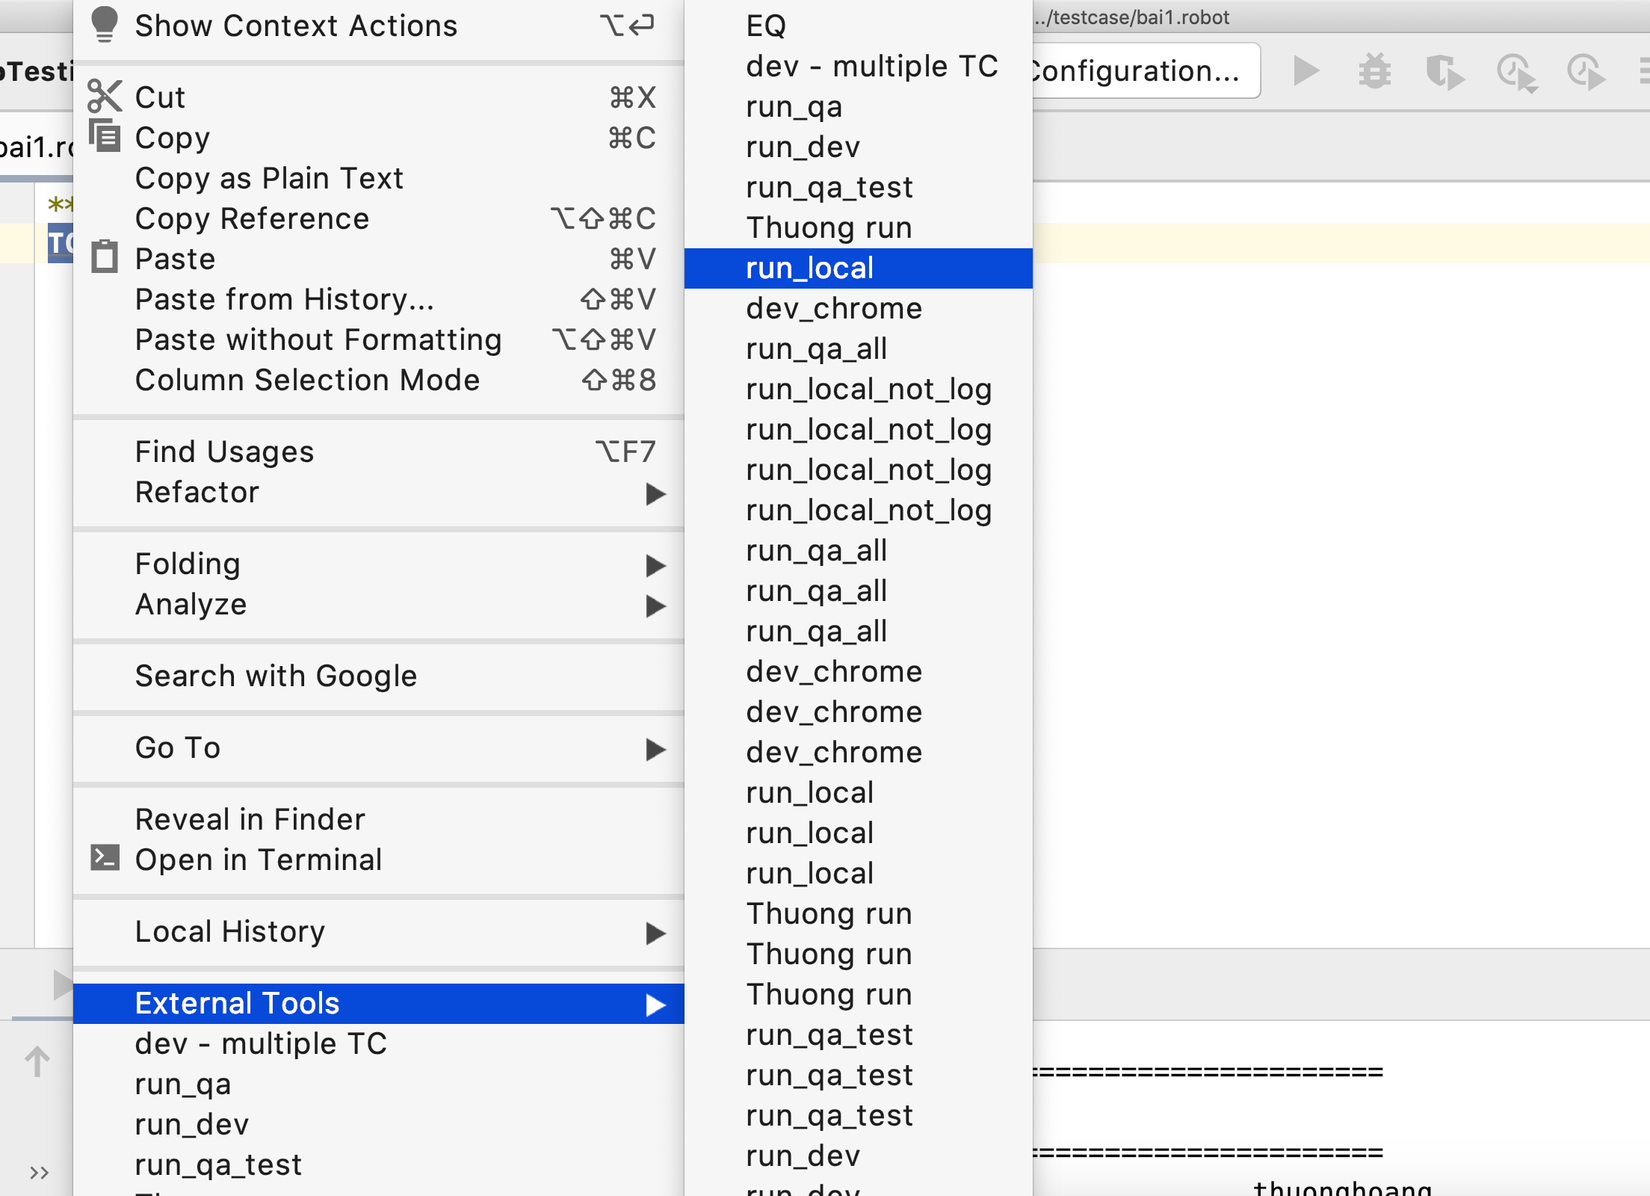Image resolution: width=1650 pixels, height=1196 pixels.
Task: Choose Paste from History option
Action: [284, 299]
